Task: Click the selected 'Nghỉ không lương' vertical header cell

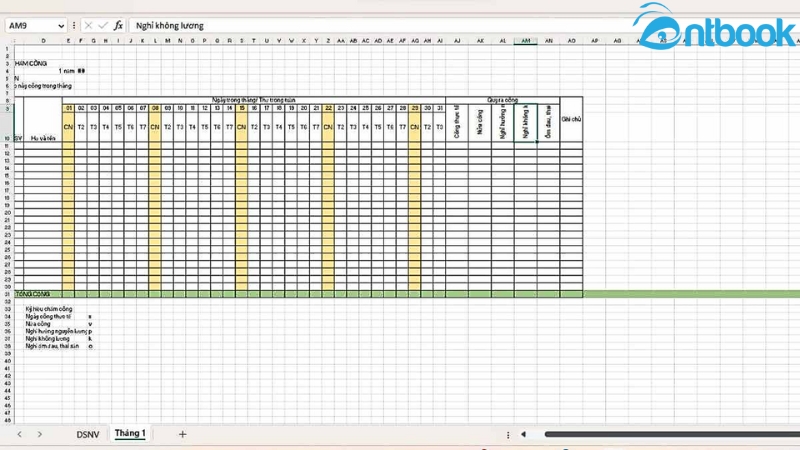Action: click(526, 122)
